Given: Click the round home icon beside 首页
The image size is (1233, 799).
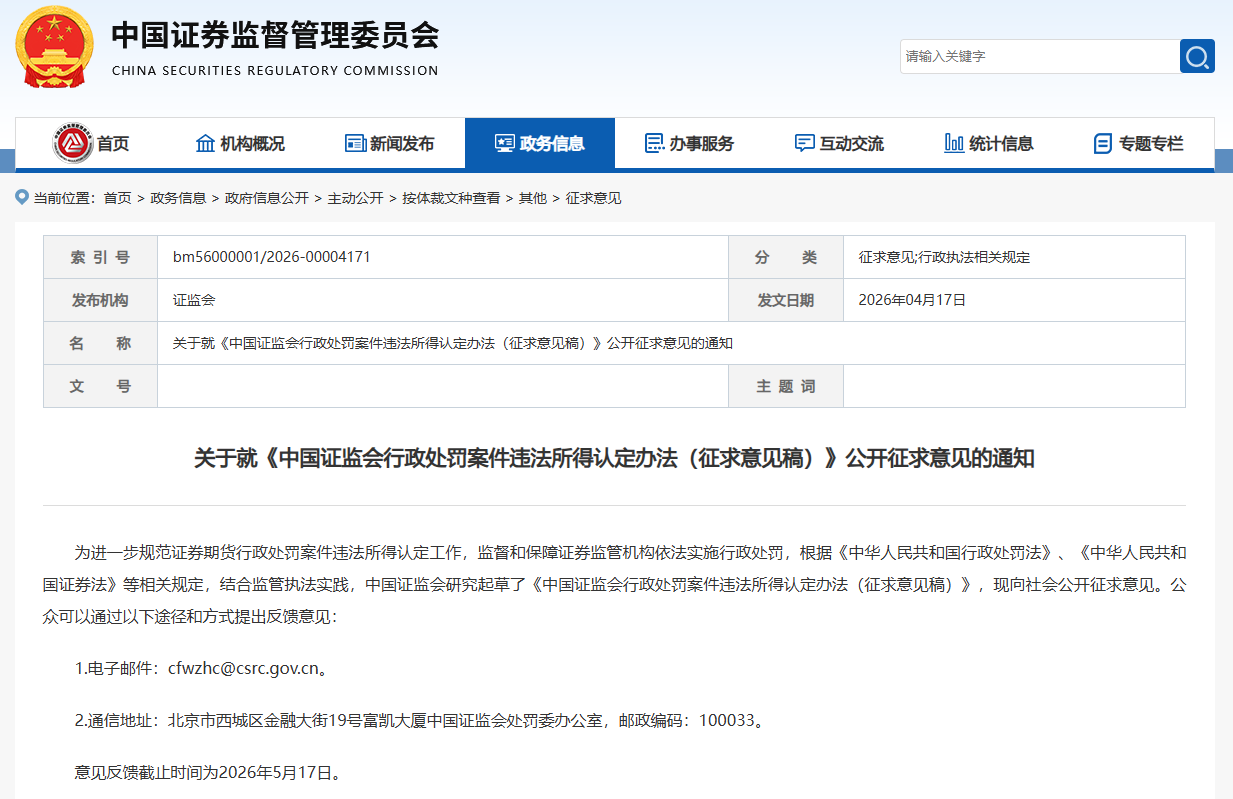Looking at the screenshot, I should pos(72,144).
